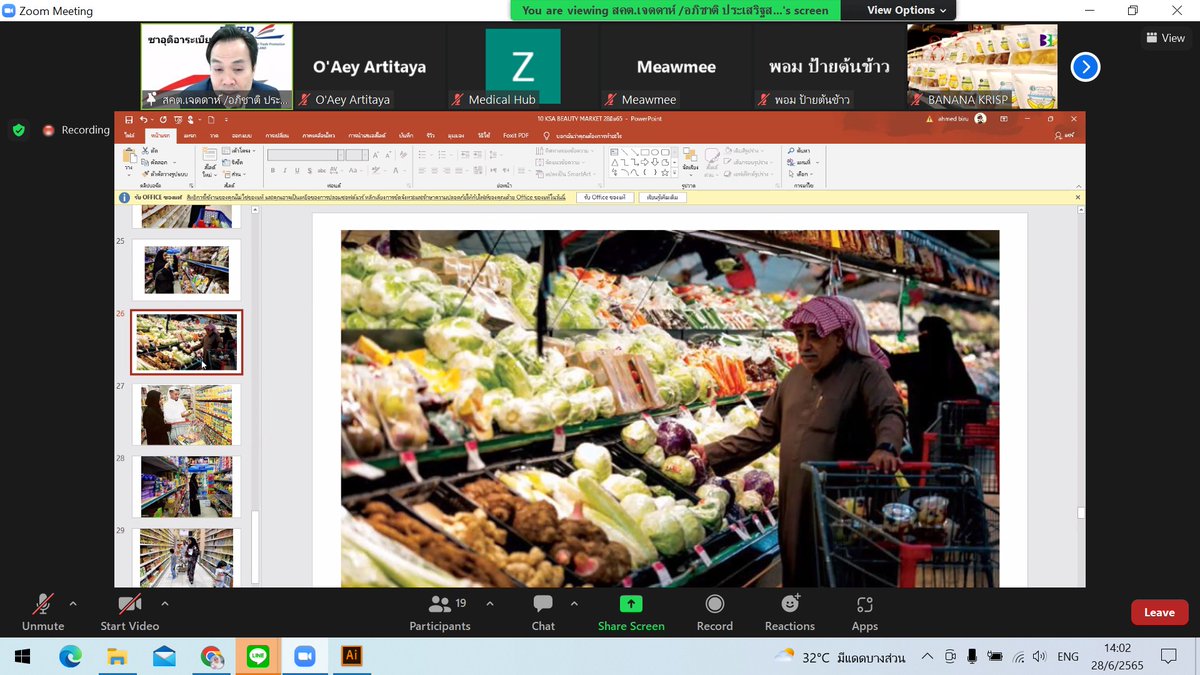
Task: Open Microsoft Edge from taskbar
Action: (70, 656)
